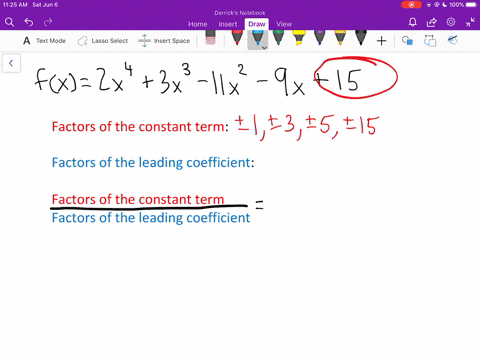The height and width of the screenshot is (360, 480).
Task: Open the View tab
Action: [284, 24]
